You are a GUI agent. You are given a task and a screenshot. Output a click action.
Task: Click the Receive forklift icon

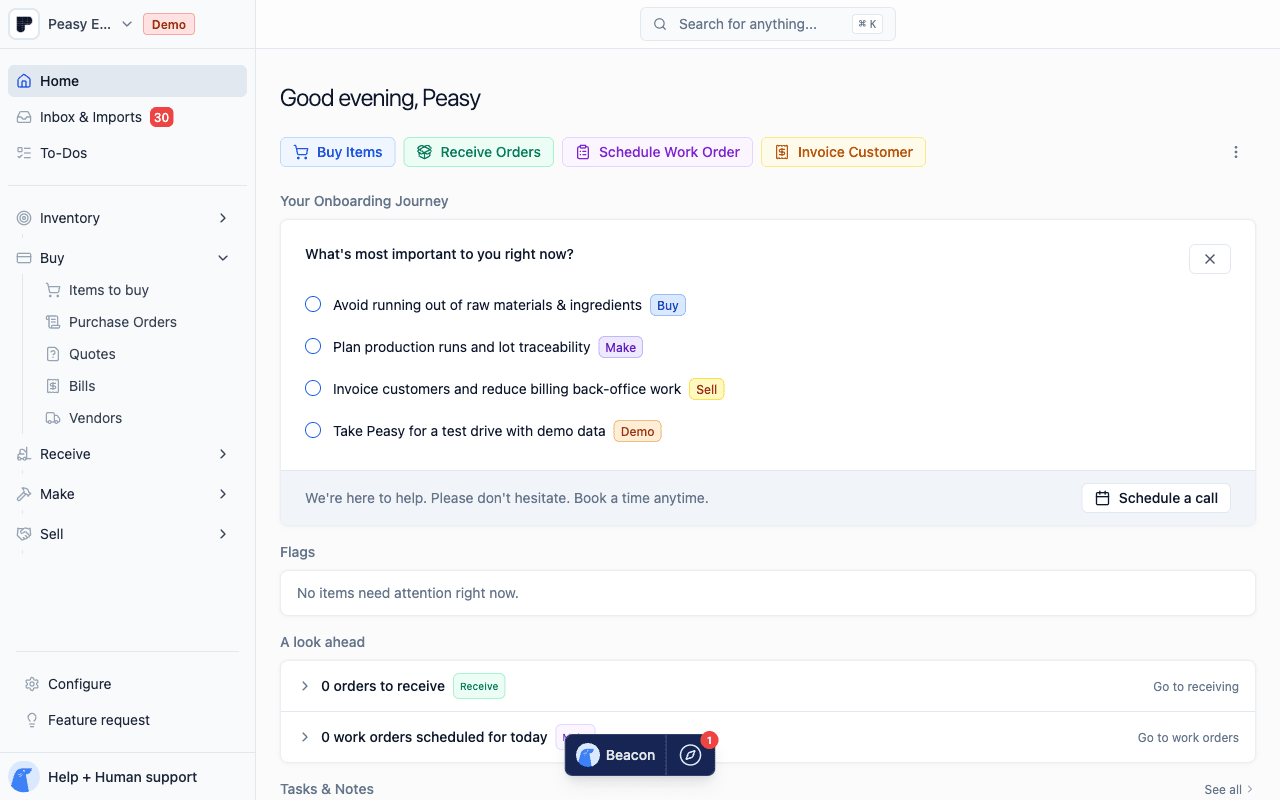point(24,454)
